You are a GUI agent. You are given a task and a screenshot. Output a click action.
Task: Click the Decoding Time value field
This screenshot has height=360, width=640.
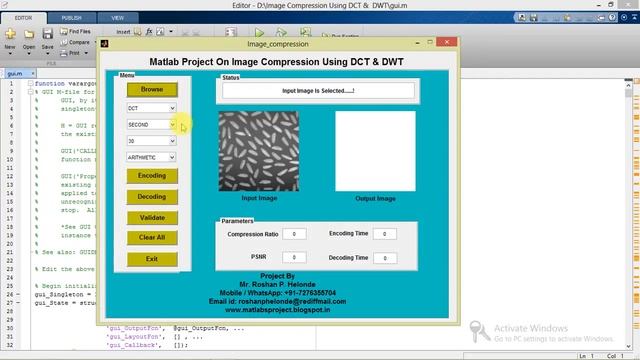click(x=385, y=258)
